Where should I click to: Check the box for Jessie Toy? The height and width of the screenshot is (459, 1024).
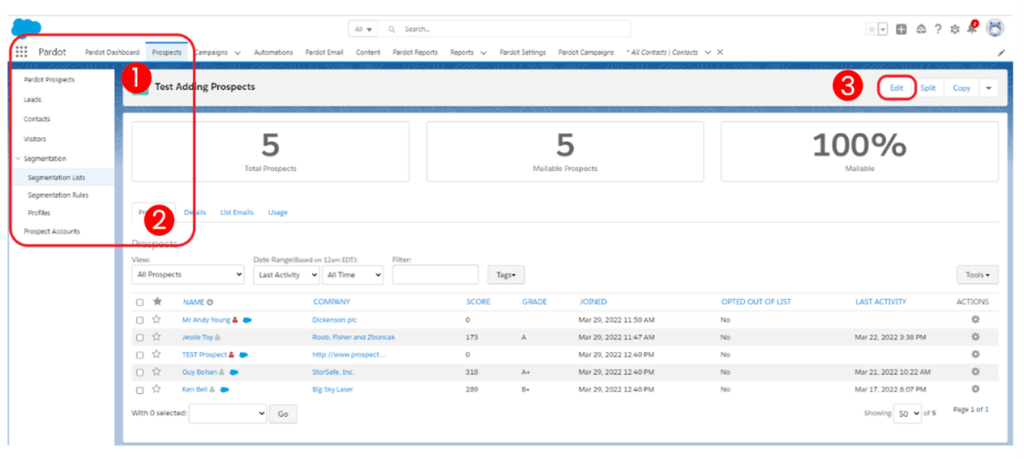(x=140, y=338)
